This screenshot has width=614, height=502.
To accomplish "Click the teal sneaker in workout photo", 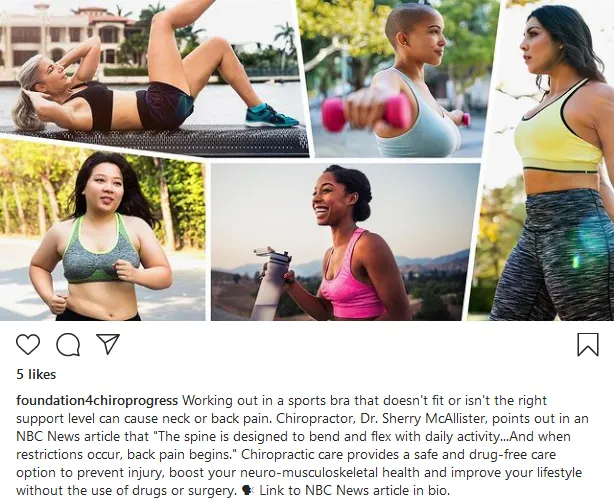I will pyautogui.click(x=271, y=115).
